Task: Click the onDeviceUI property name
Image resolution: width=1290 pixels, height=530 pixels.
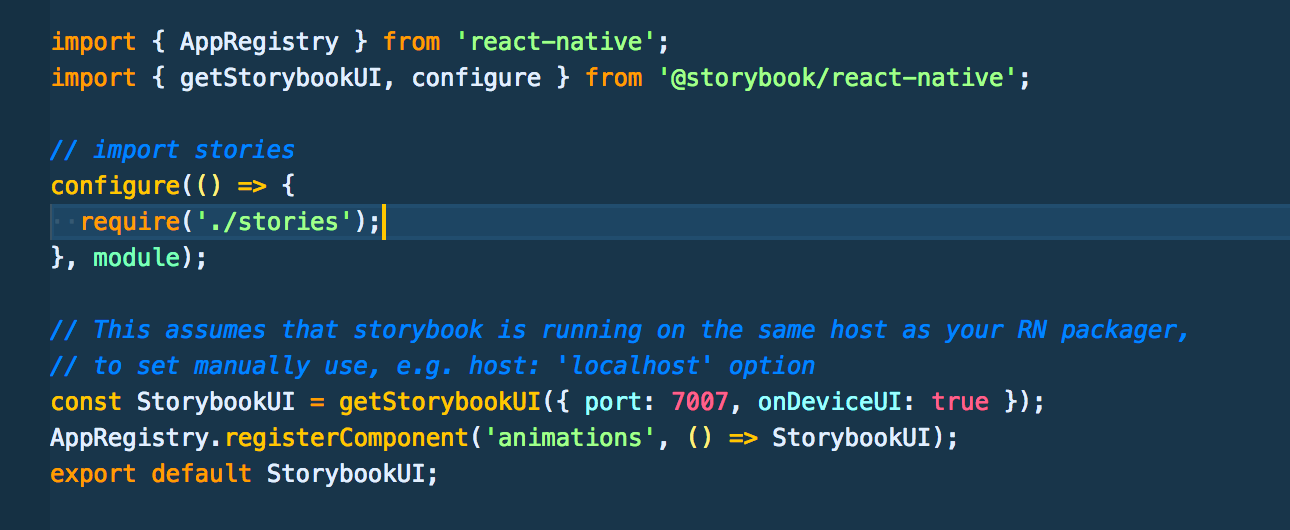Action: [829, 402]
